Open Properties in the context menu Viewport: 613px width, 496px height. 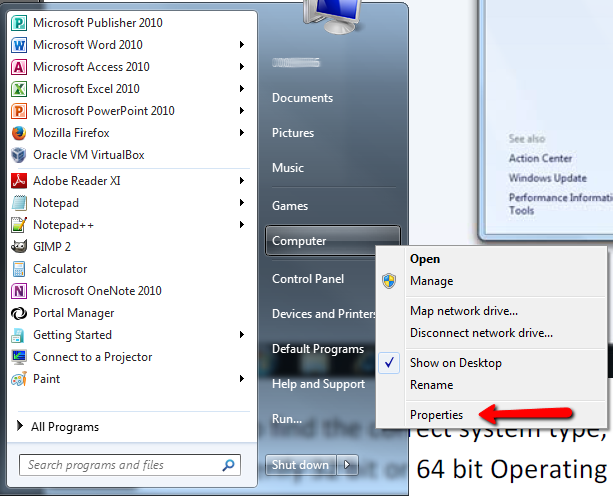pos(436,415)
